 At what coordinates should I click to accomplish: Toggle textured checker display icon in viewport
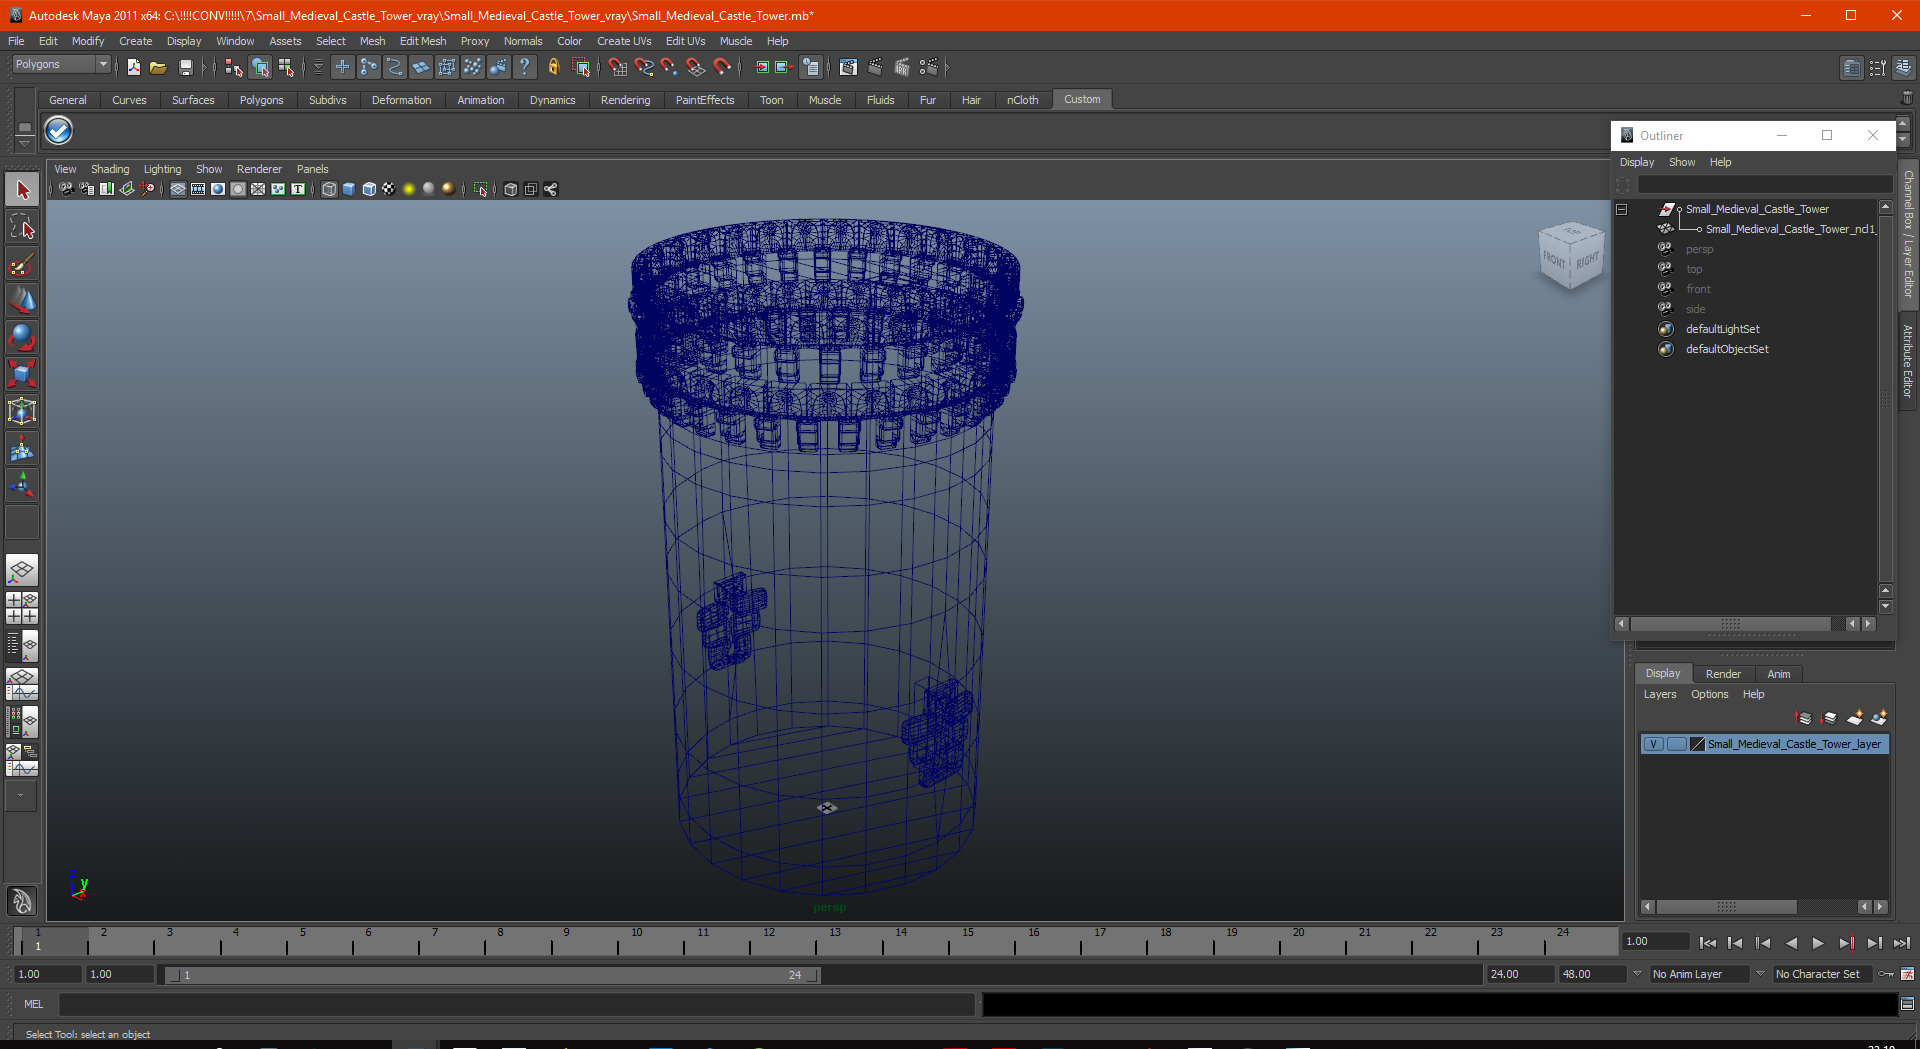pos(389,189)
